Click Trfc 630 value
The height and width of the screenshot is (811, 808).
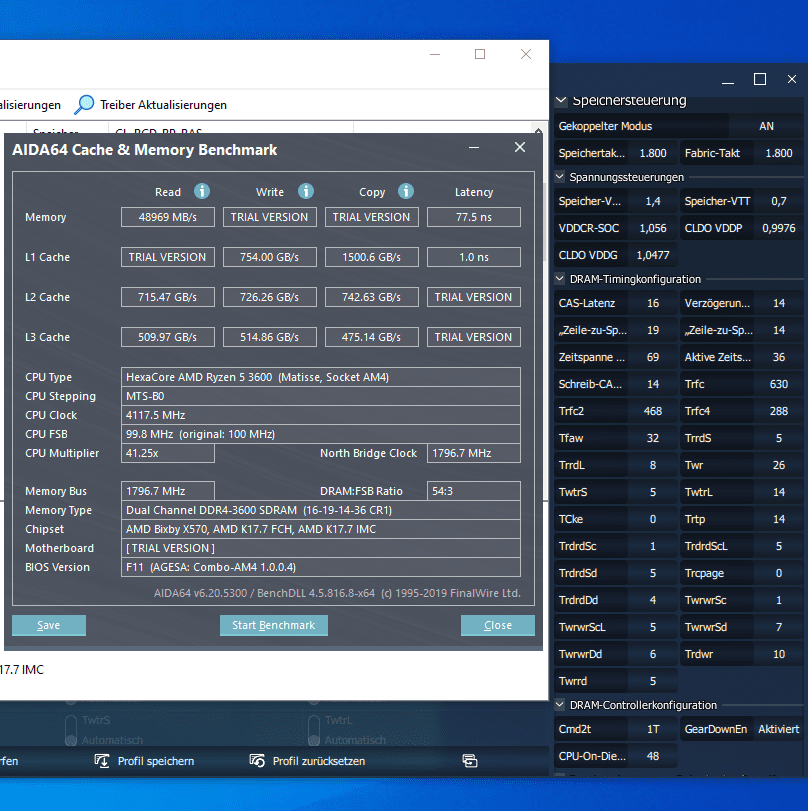(779, 384)
